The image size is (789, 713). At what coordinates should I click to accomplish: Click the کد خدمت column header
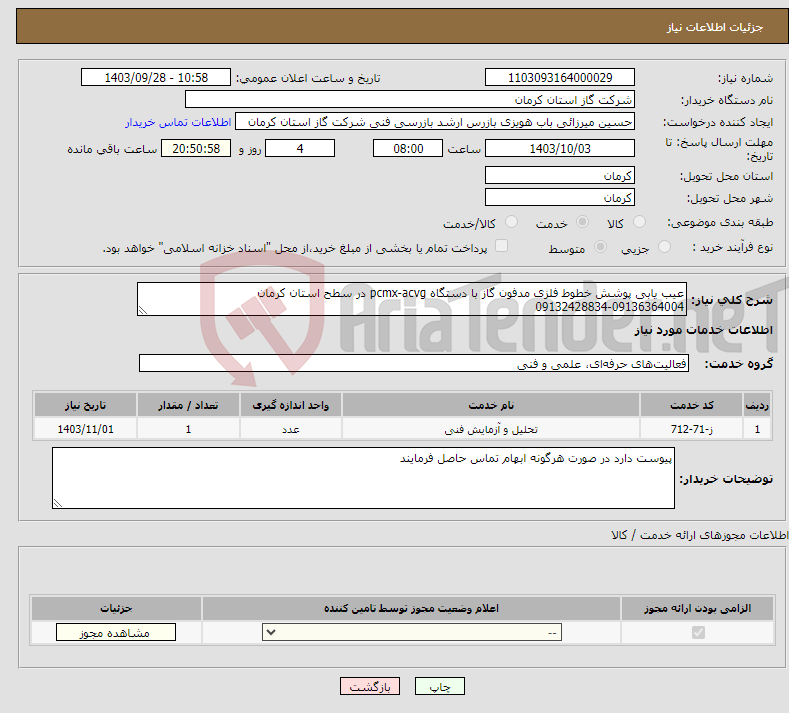(692, 405)
